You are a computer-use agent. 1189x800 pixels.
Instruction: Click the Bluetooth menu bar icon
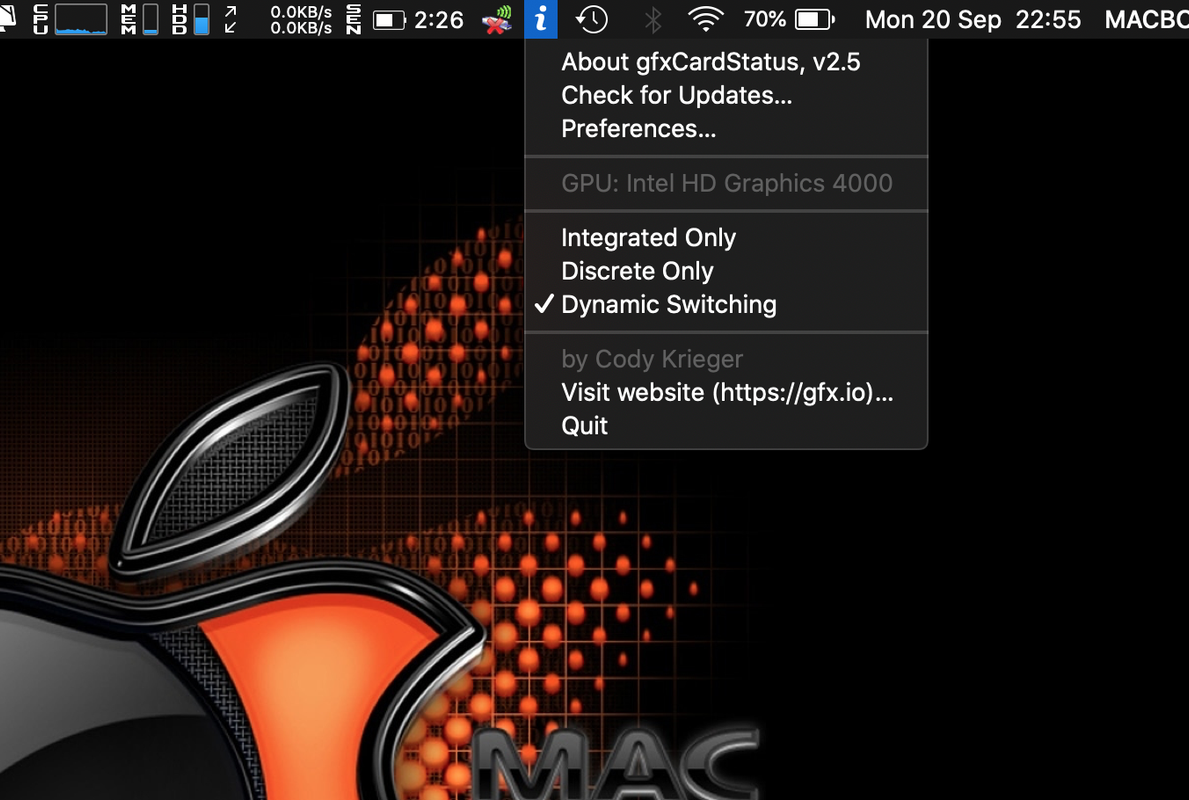tap(652, 20)
